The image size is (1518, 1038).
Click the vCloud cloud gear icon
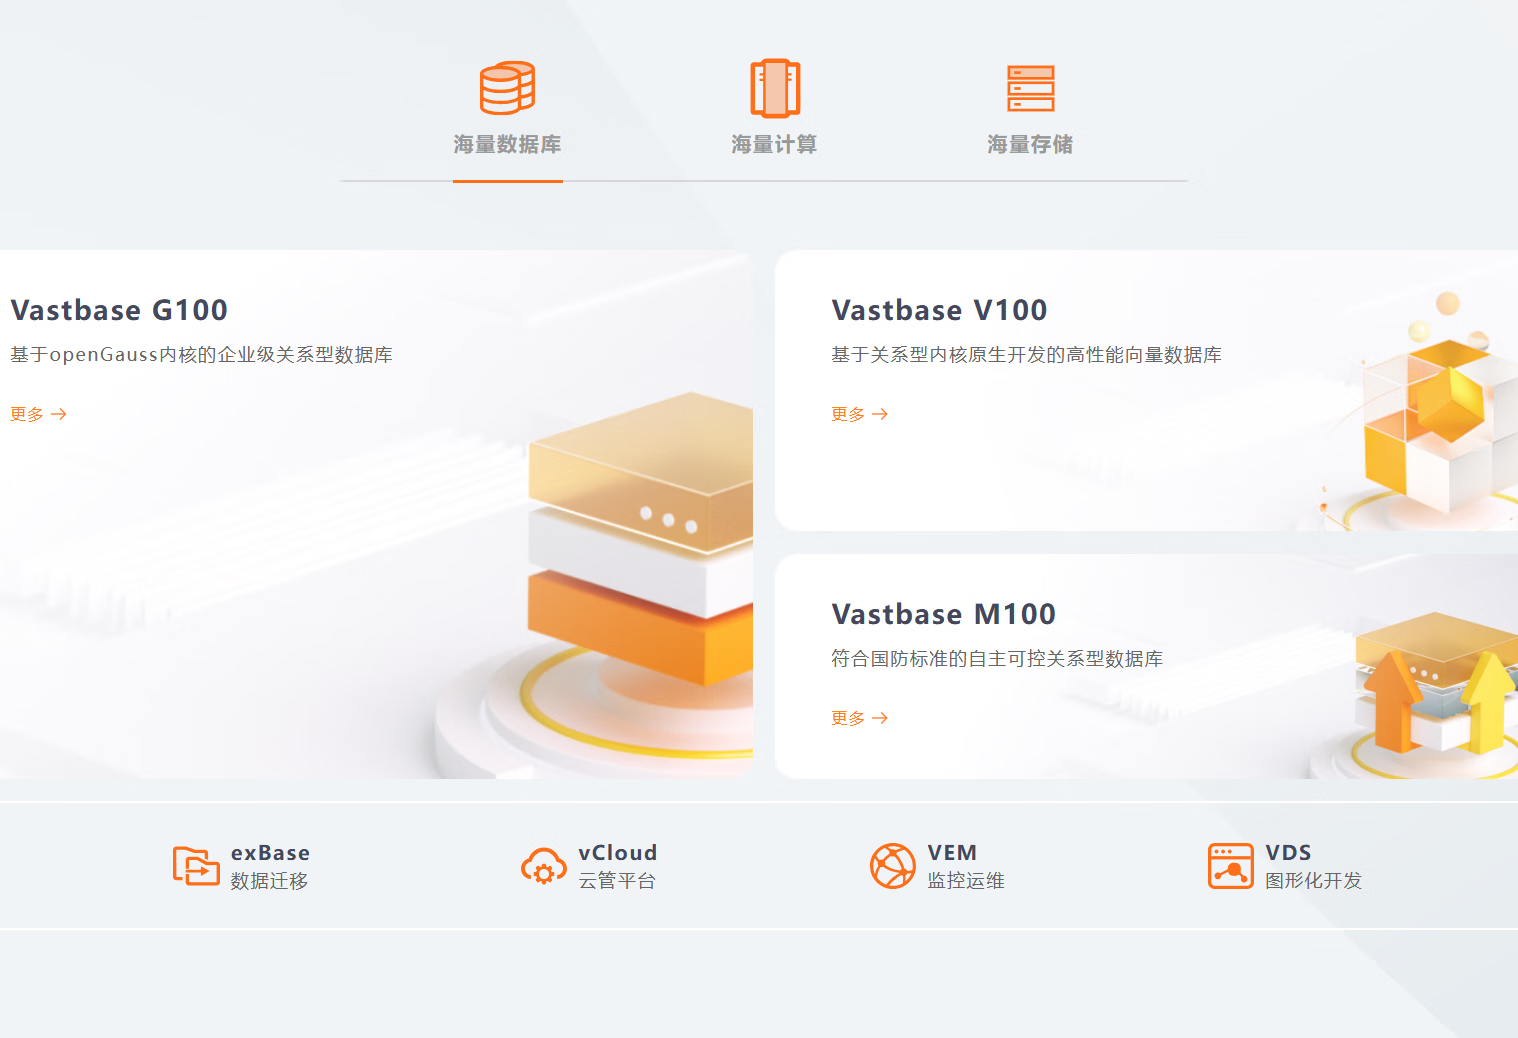[x=543, y=866]
